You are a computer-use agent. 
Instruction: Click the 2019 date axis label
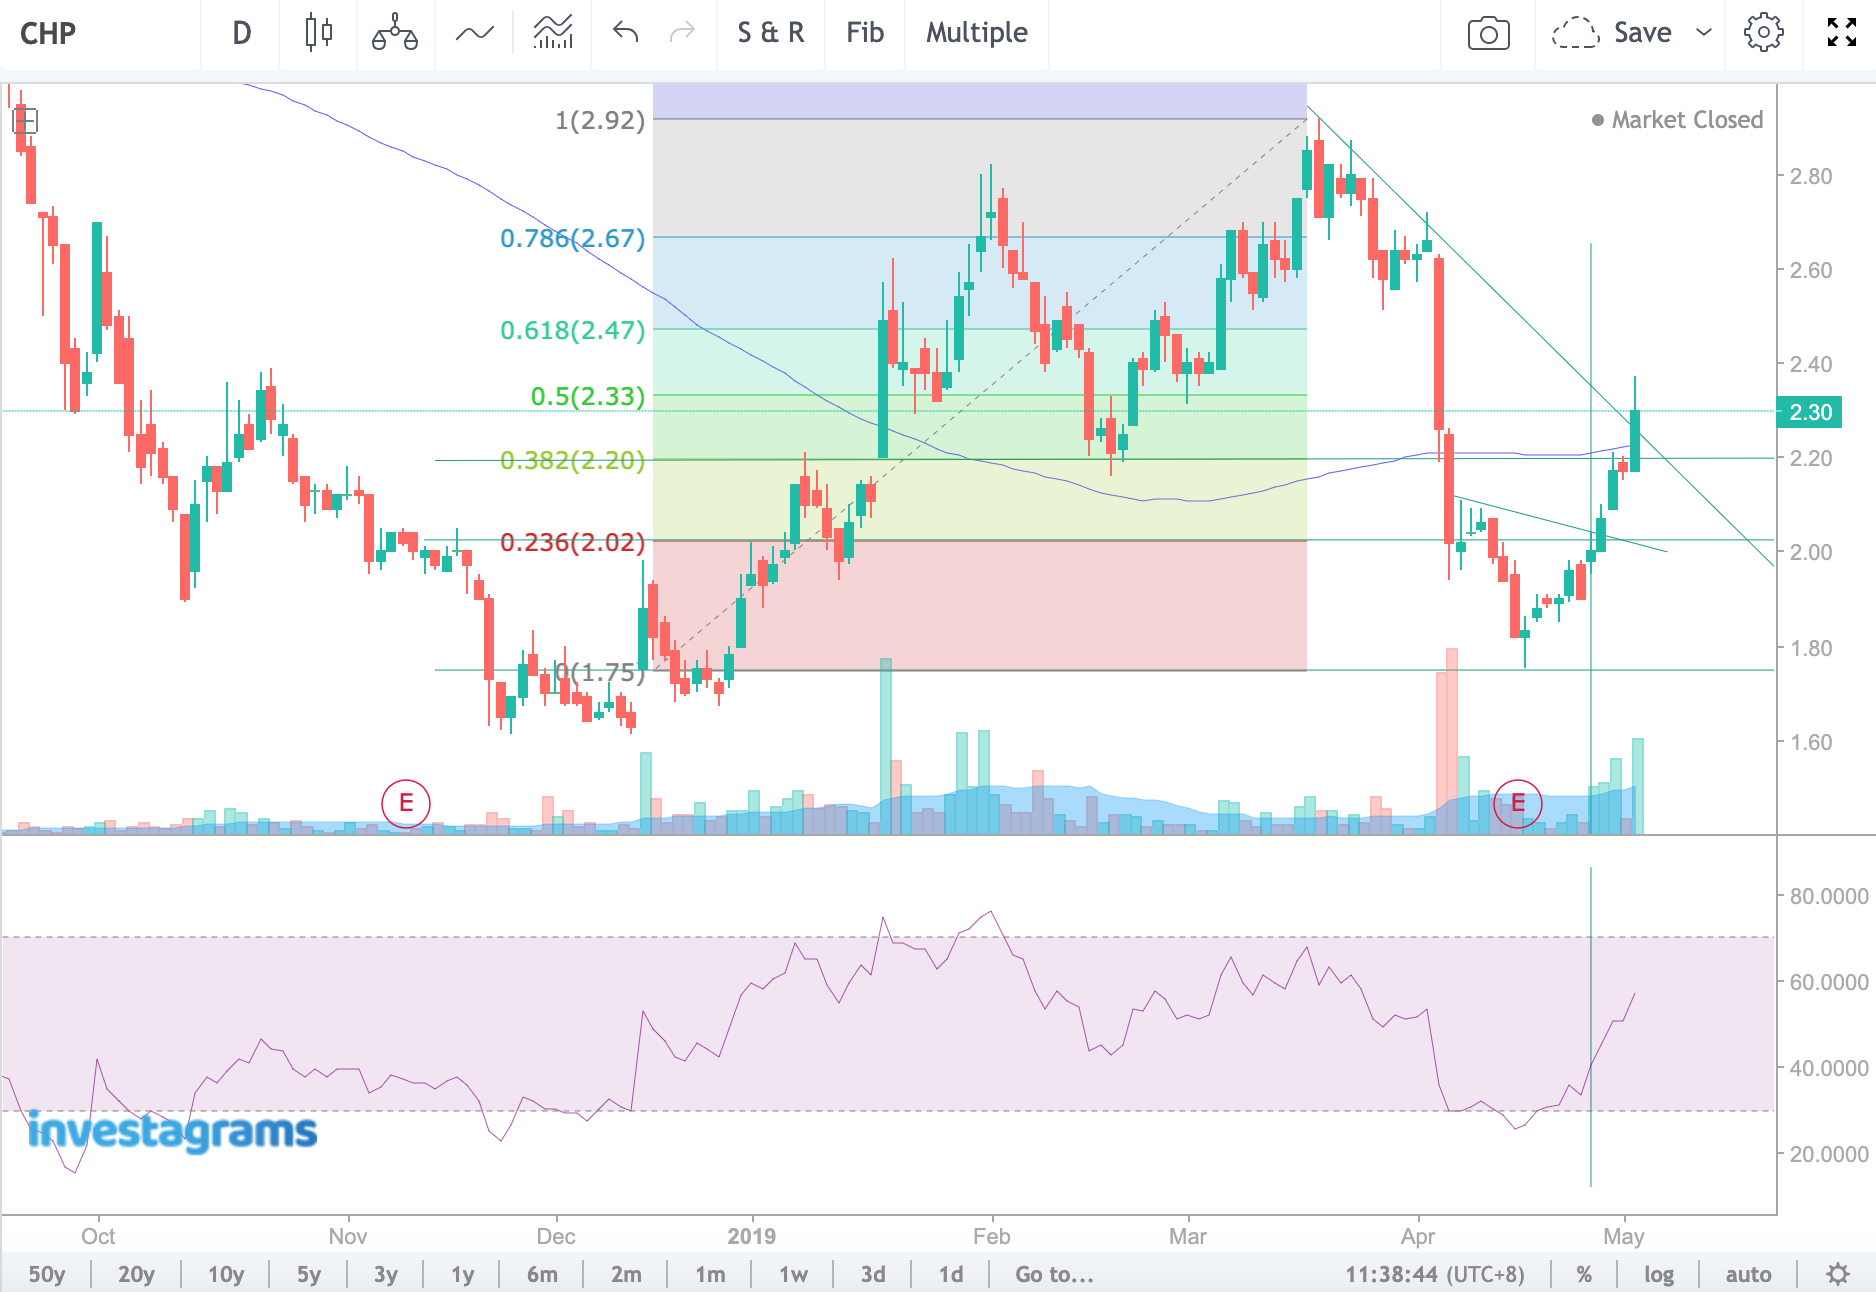click(x=751, y=1236)
